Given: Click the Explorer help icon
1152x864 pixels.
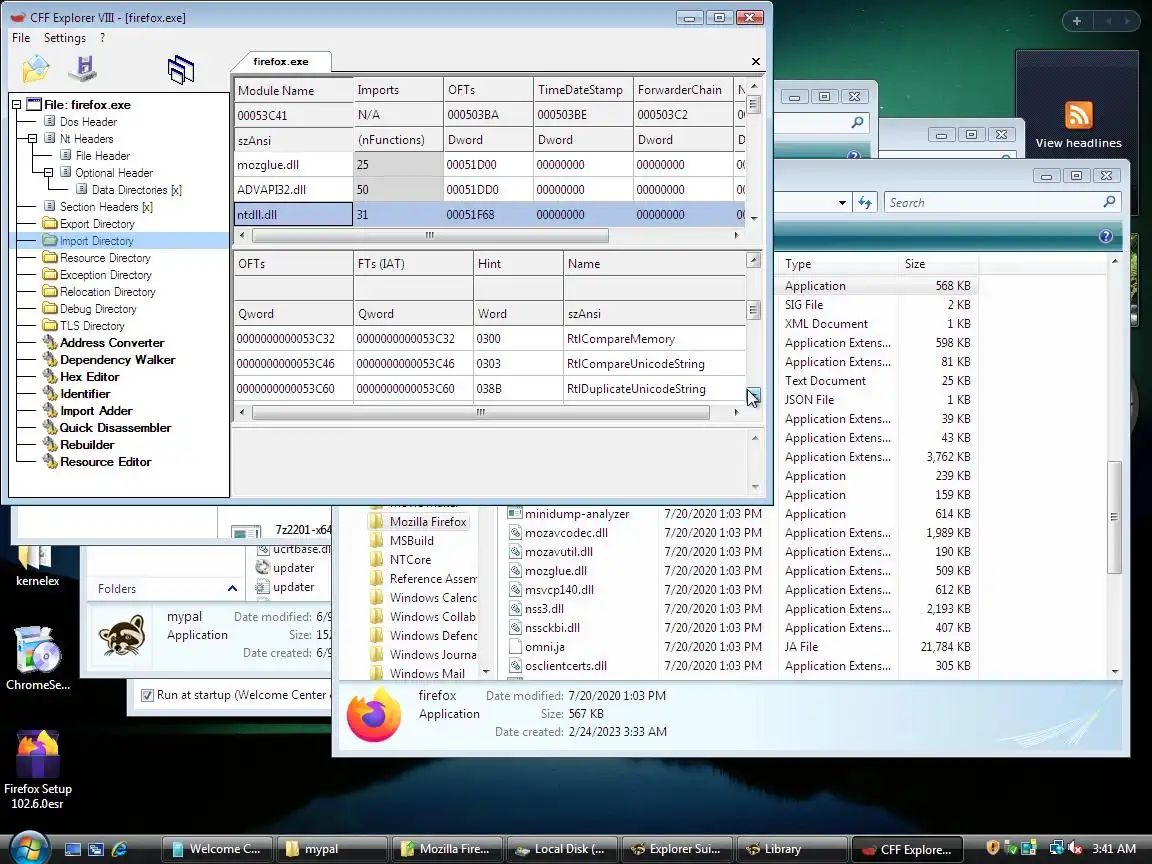Looking at the screenshot, I should click(x=1106, y=236).
